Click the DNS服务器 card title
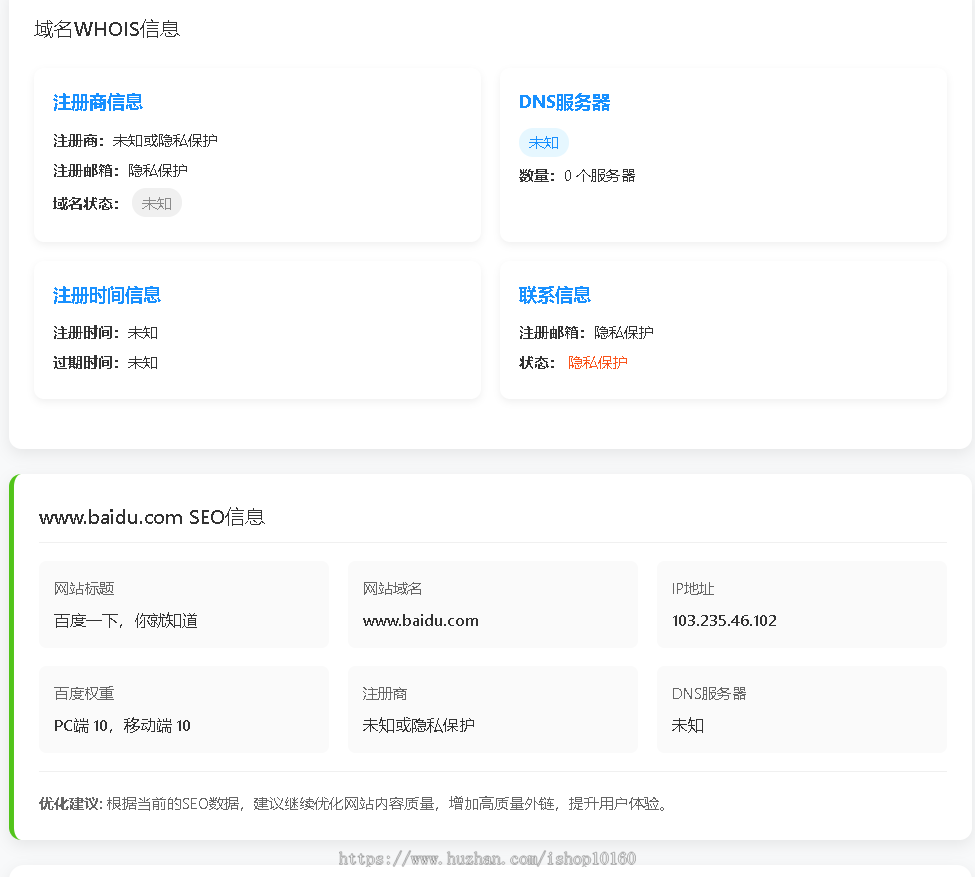Image resolution: width=975 pixels, height=877 pixels. 565,102
